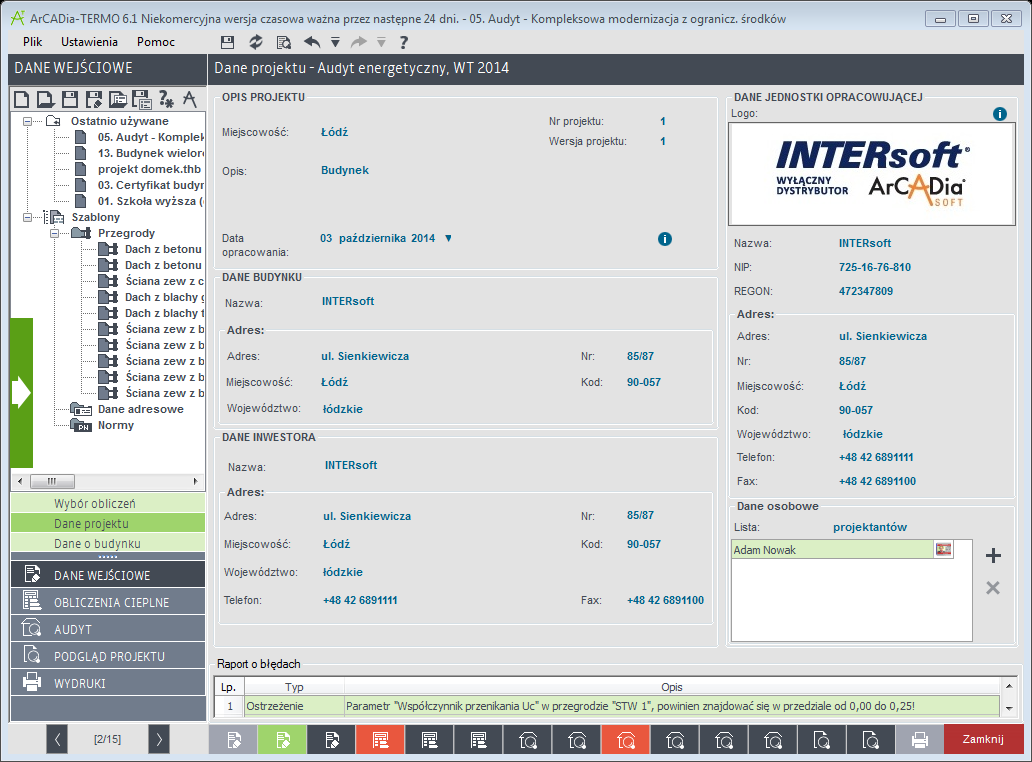The height and width of the screenshot is (762, 1032).
Task: Open the Plik menu
Action: pyautogui.click(x=32, y=42)
